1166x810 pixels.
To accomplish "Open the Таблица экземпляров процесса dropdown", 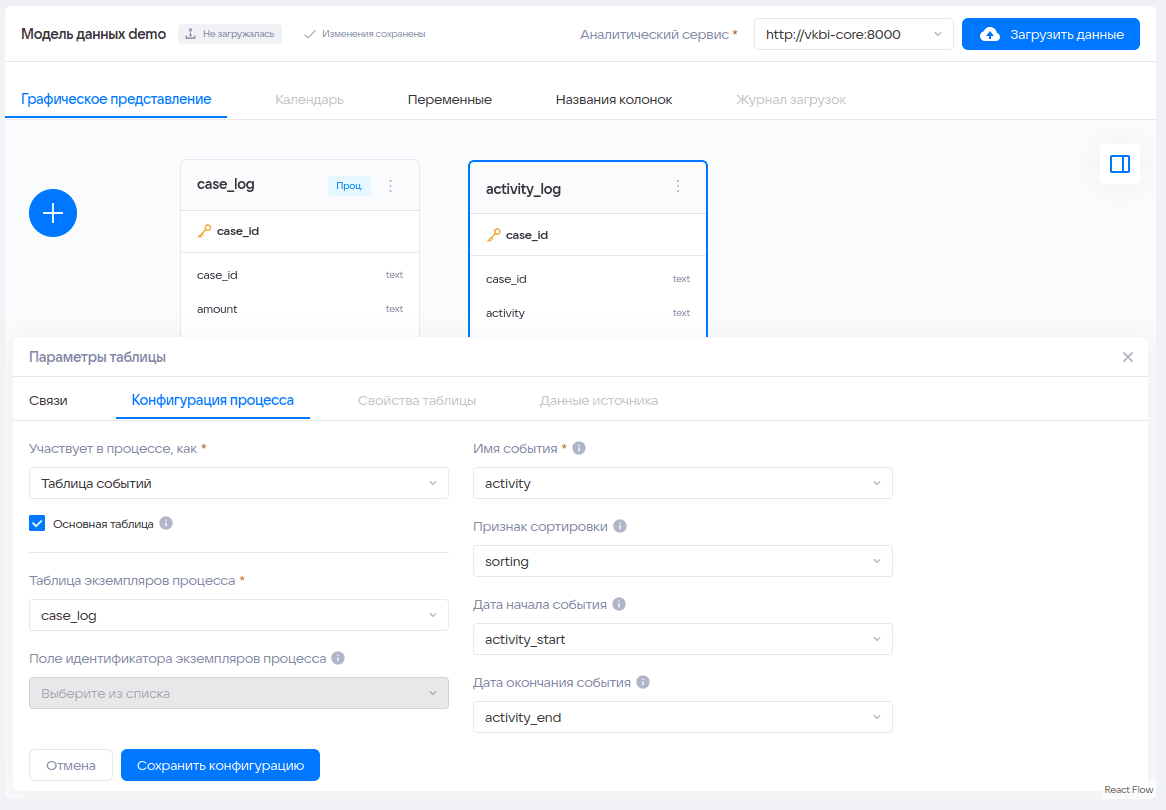I will click(239, 615).
